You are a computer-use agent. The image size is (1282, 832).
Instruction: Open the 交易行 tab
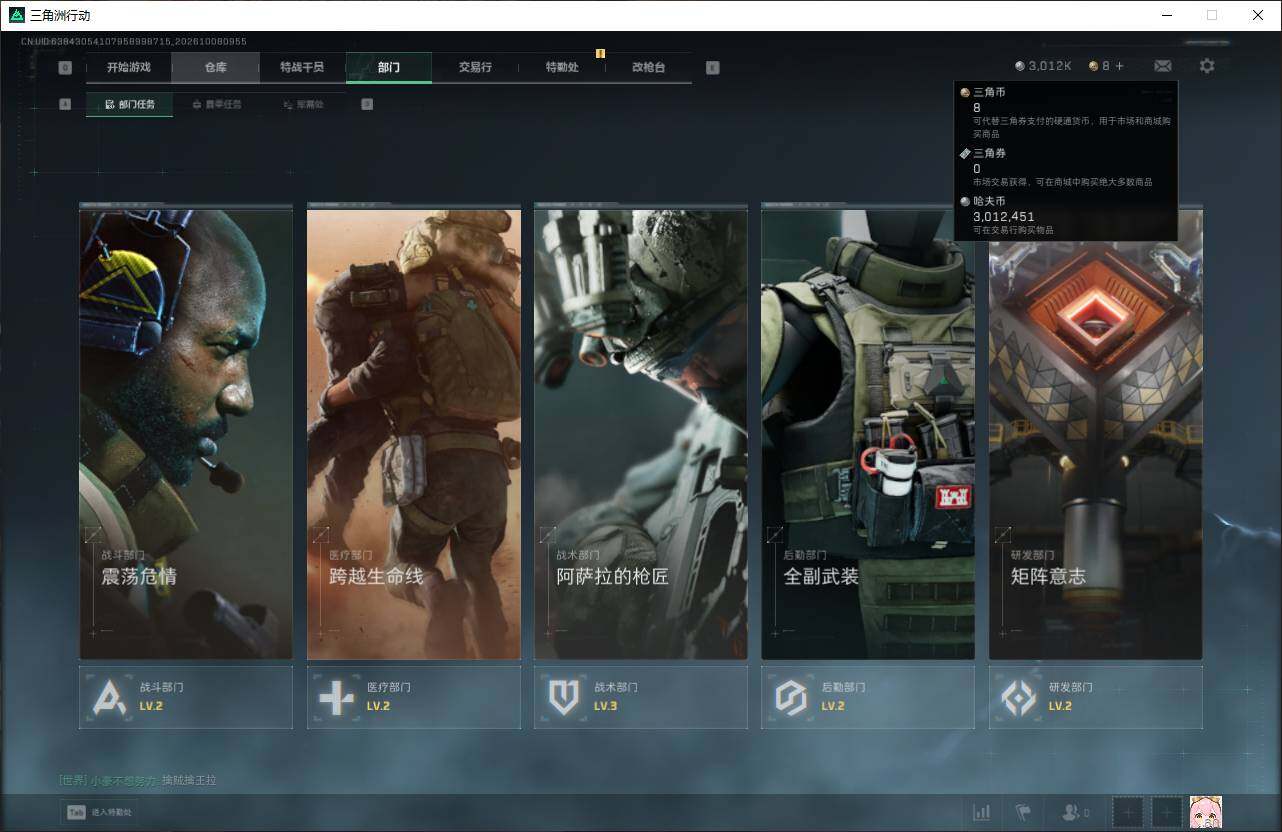coord(475,67)
